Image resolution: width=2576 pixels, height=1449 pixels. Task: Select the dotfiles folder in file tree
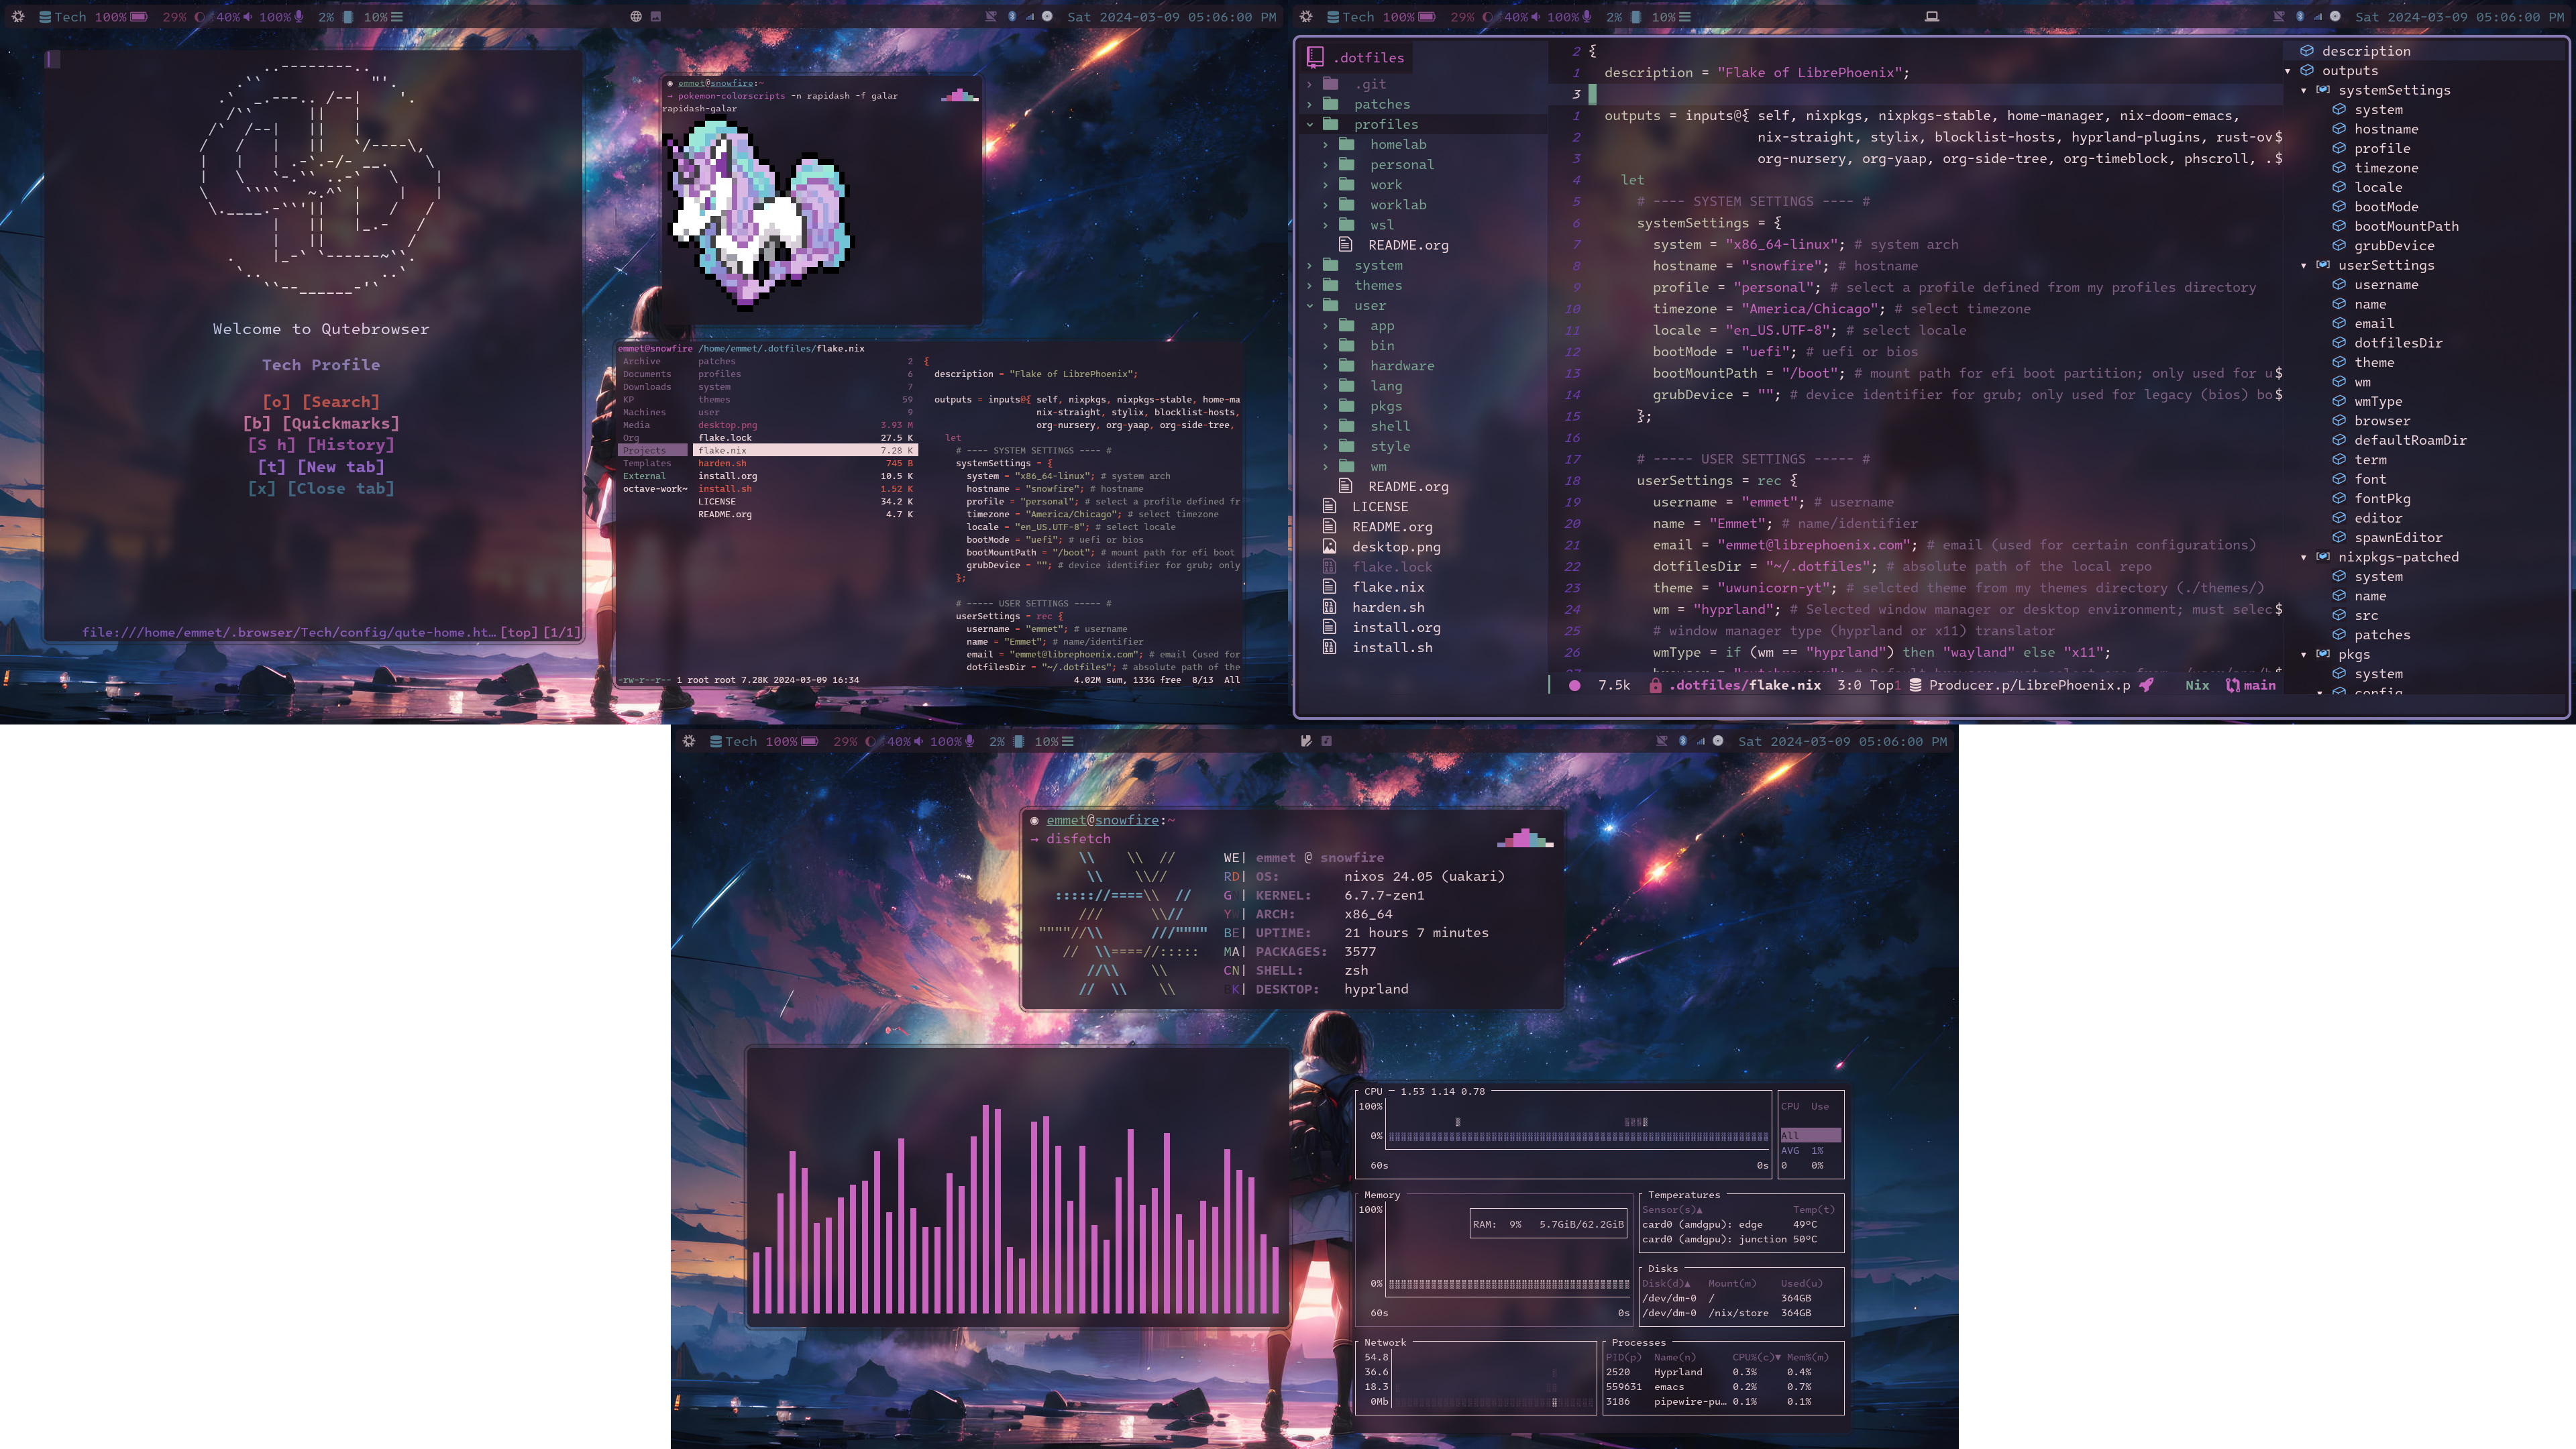(1371, 56)
